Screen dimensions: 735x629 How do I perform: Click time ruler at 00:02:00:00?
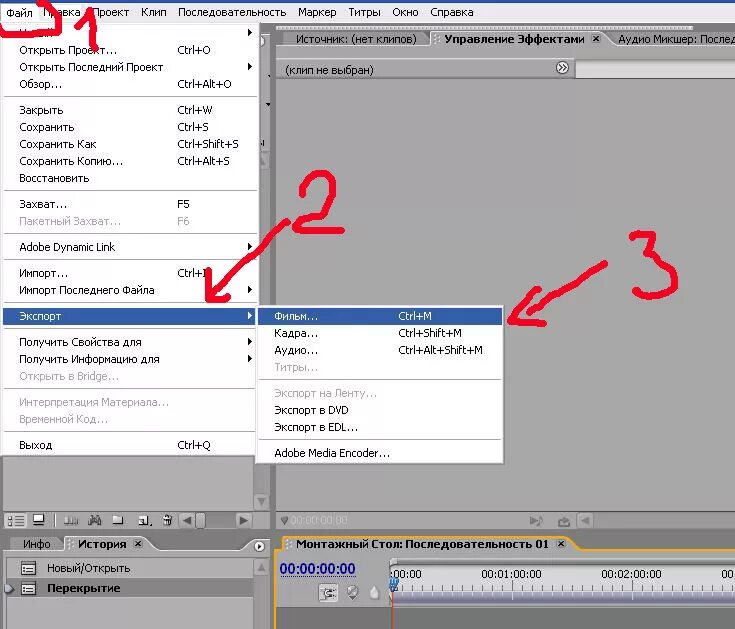pyautogui.click(x=631, y=574)
